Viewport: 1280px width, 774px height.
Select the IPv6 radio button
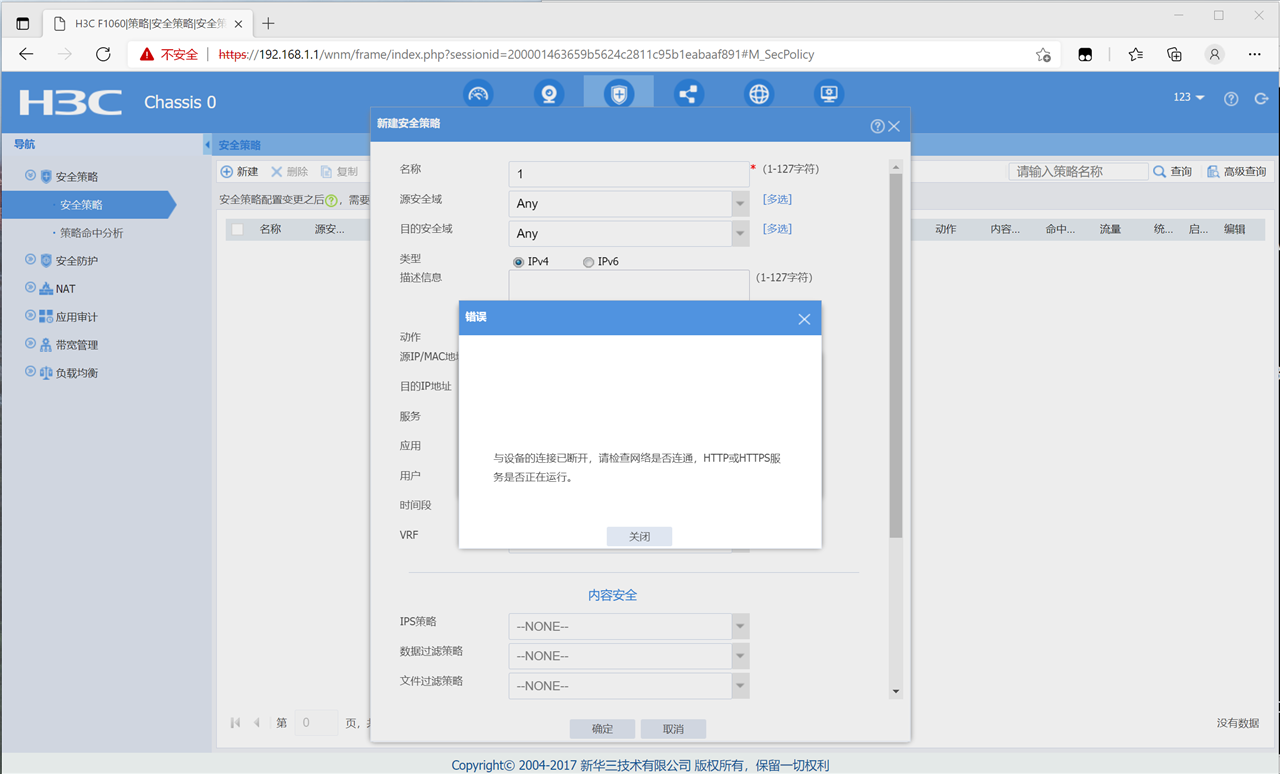[588, 262]
